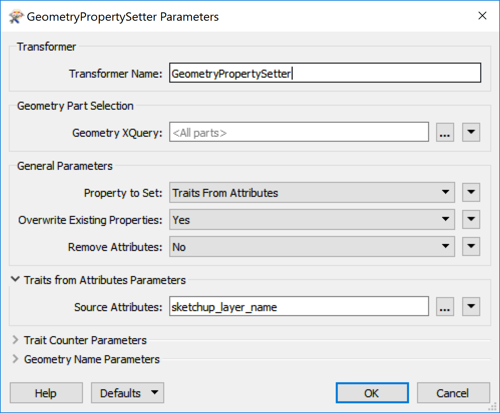Open arrow menu beside Property to Set
The height and width of the screenshot is (413, 500).
(x=471, y=192)
